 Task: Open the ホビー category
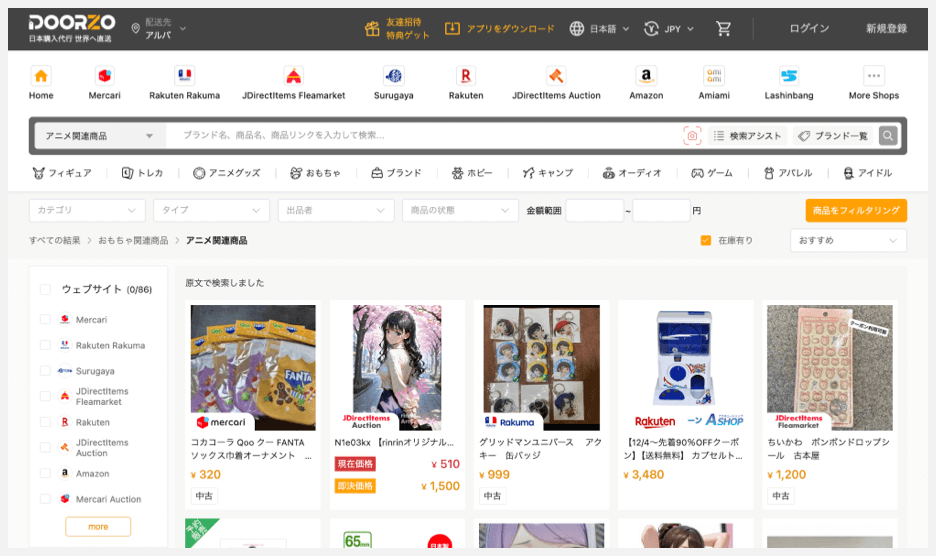click(472, 173)
